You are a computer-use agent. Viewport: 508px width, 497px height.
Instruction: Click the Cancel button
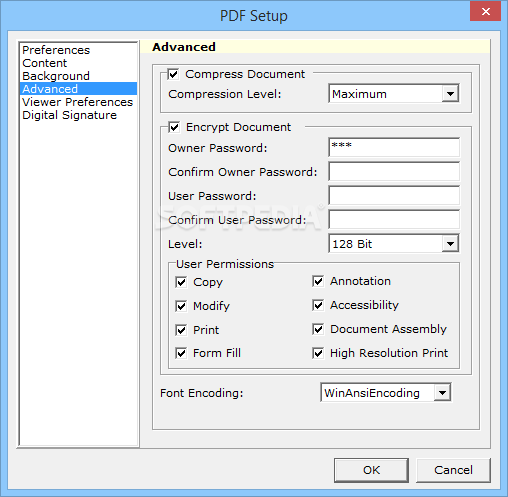(x=453, y=470)
